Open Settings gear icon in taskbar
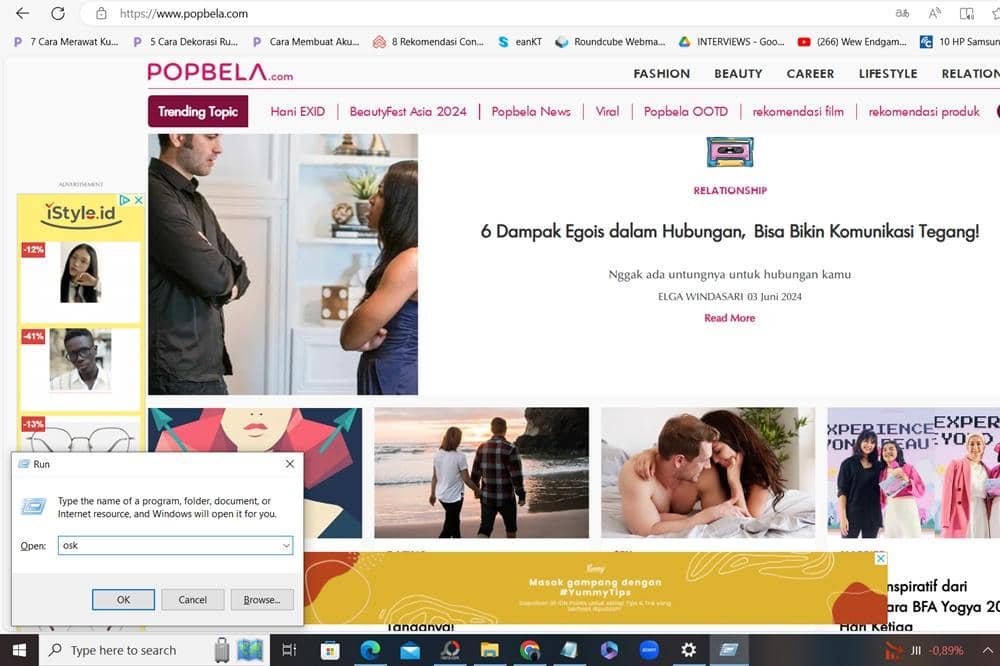 click(688, 650)
